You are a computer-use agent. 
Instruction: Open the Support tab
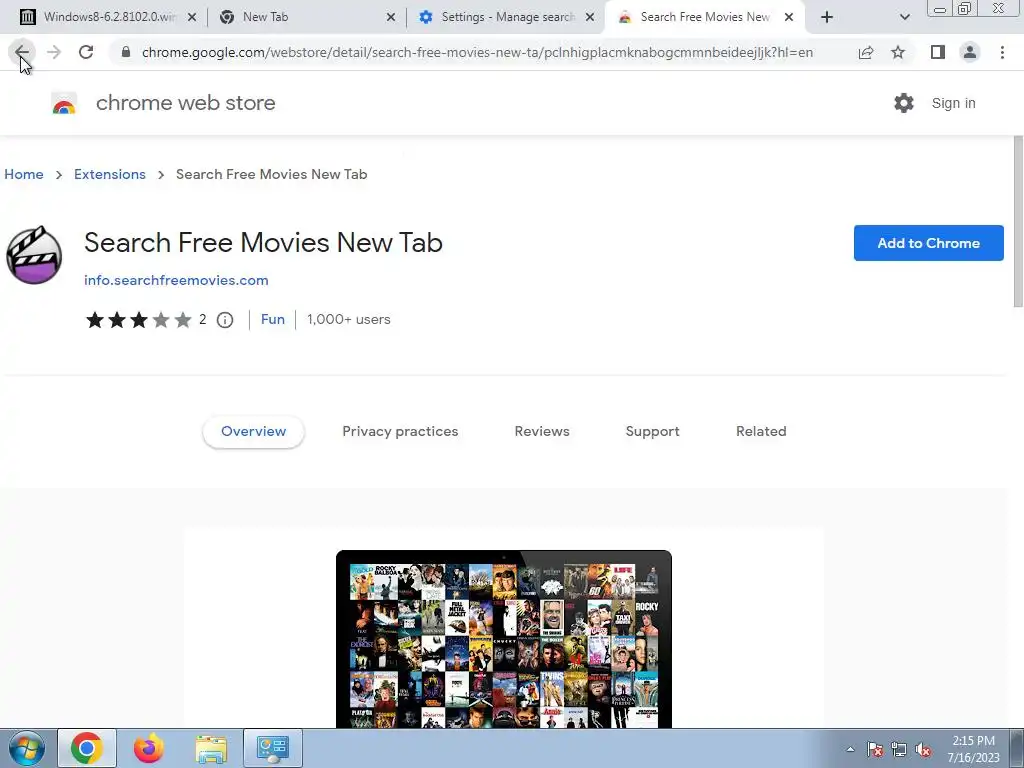coord(652,431)
